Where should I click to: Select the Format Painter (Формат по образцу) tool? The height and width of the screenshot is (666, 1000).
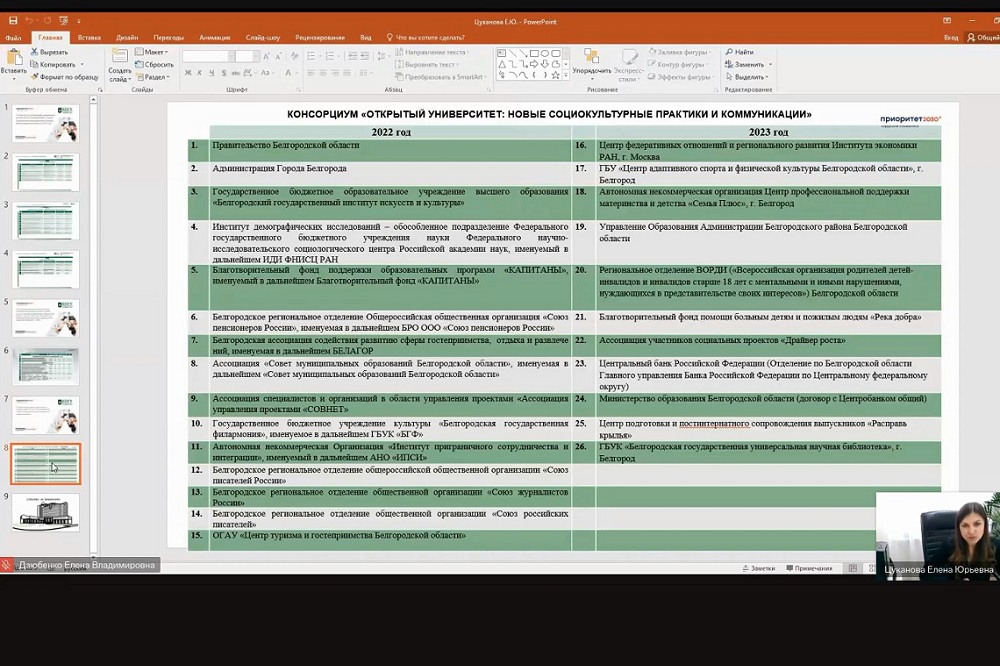coord(65,77)
